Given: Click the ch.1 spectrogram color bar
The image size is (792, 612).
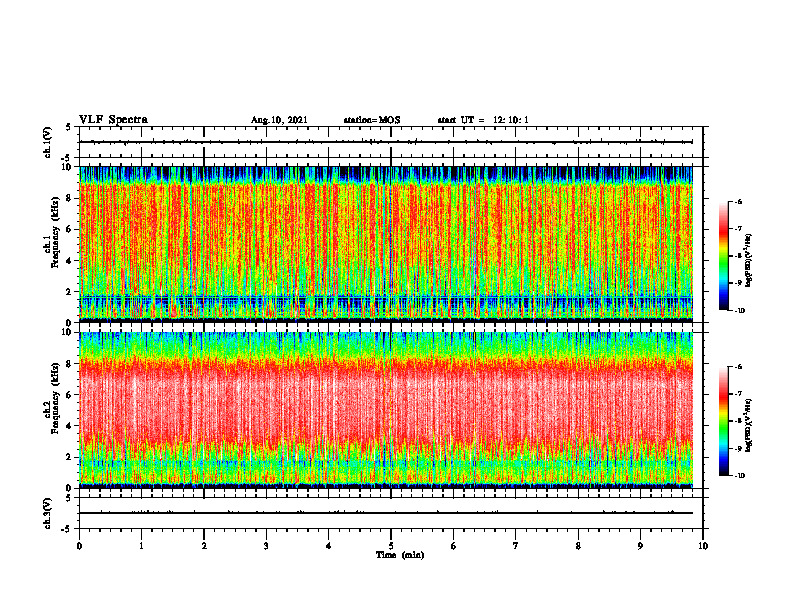Looking at the screenshot, I should [723, 256].
